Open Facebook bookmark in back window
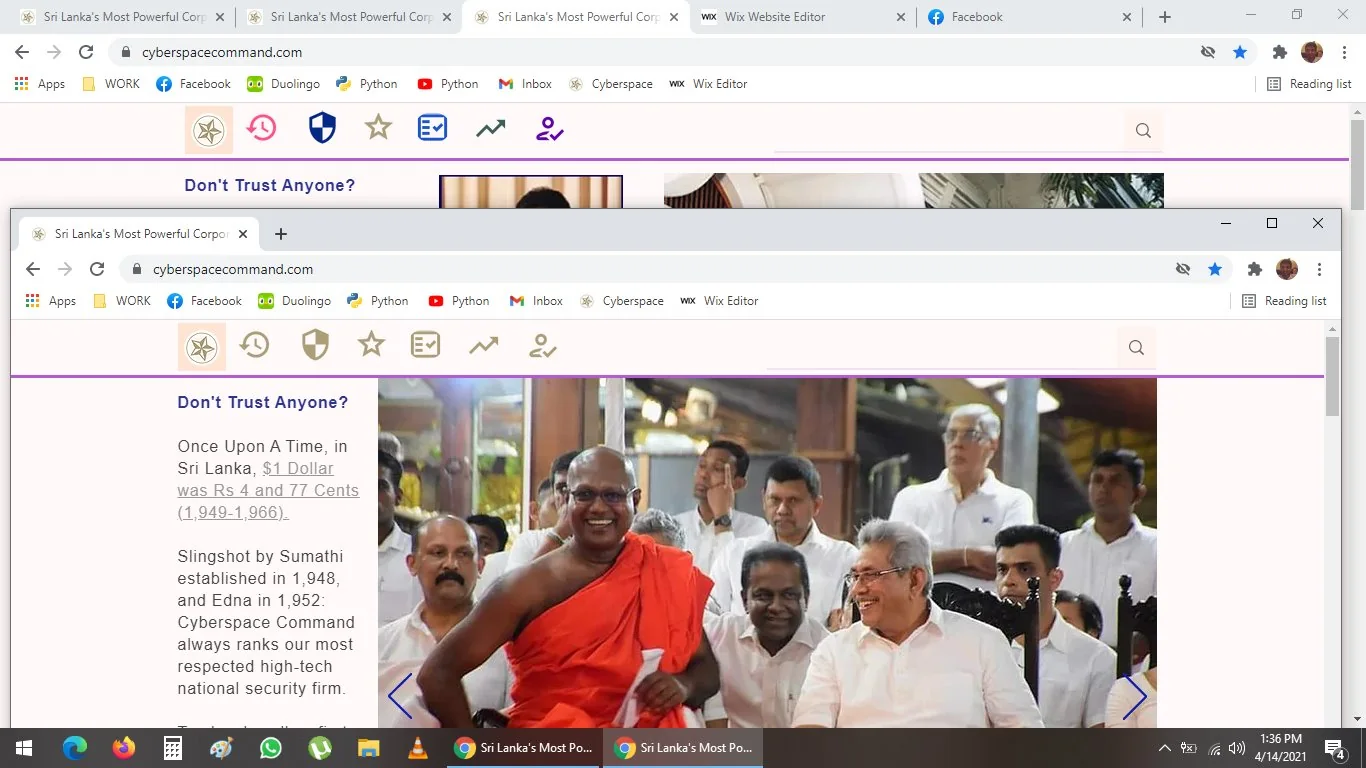This screenshot has width=1366, height=768. click(x=193, y=84)
